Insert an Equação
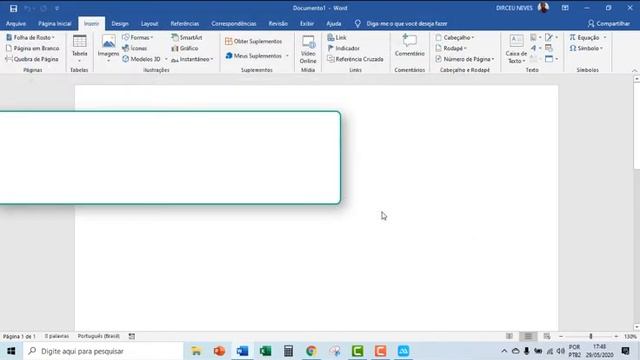 (x=588, y=38)
